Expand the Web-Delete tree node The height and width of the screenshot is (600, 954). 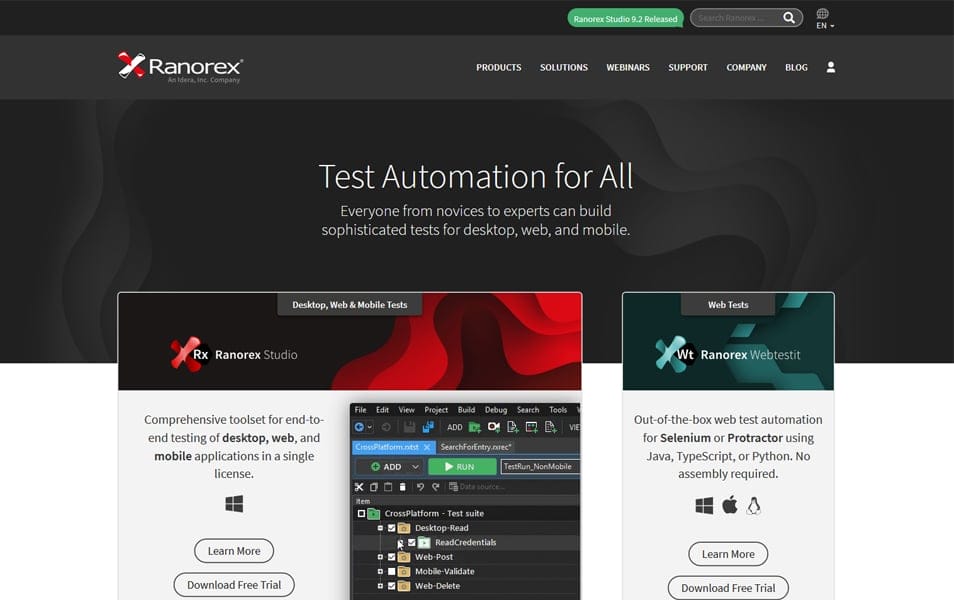pos(380,586)
